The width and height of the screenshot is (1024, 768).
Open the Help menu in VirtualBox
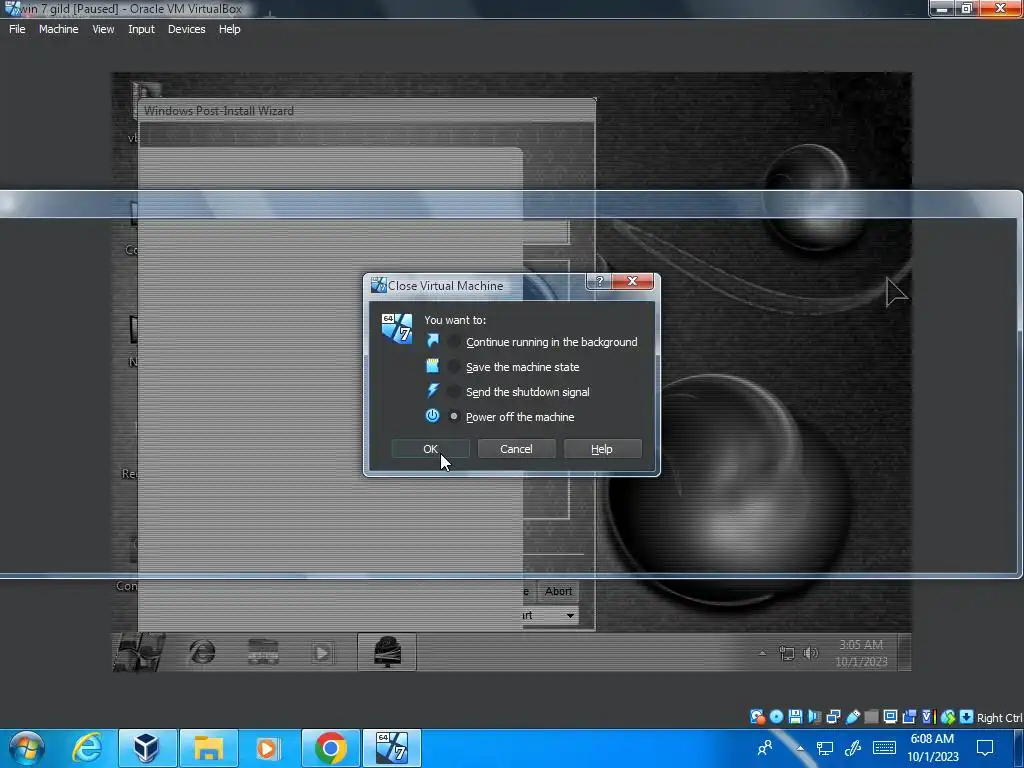click(229, 29)
